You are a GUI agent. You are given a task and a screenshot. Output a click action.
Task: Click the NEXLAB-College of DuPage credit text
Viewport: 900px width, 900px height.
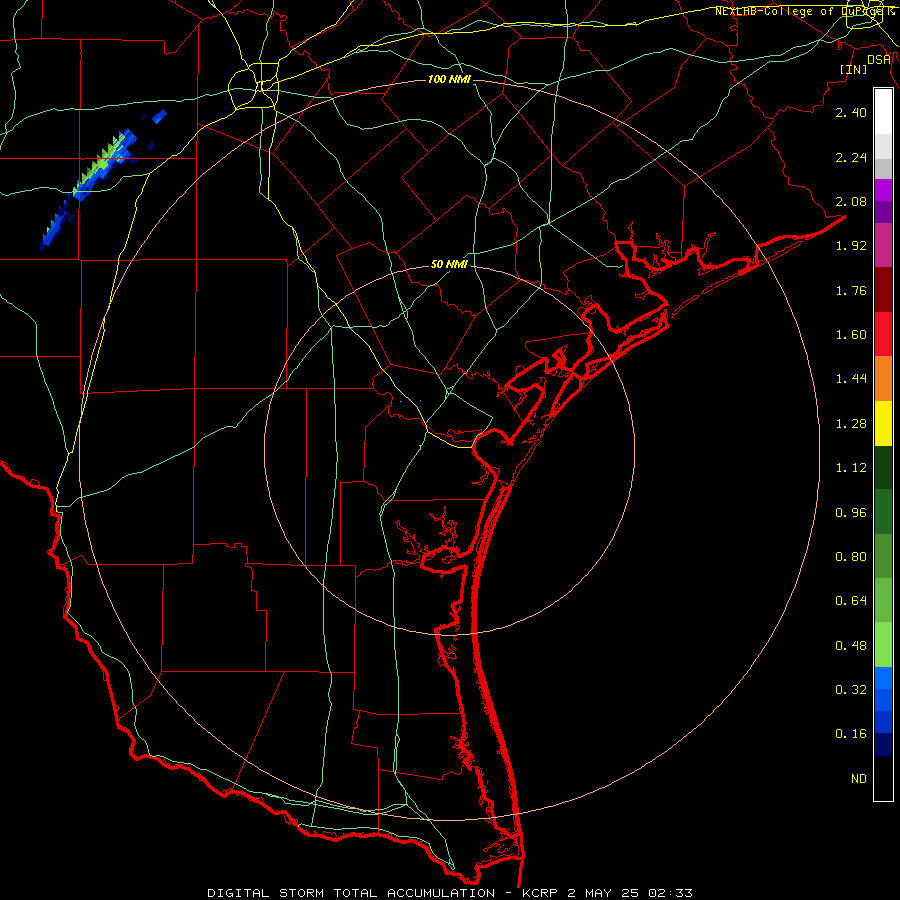tap(804, 11)
